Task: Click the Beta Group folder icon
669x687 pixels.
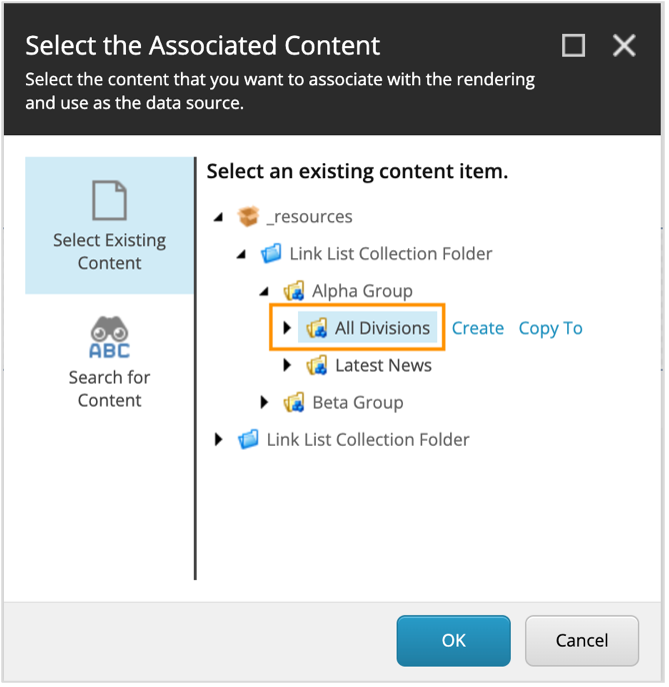Action: click(294, 403)
